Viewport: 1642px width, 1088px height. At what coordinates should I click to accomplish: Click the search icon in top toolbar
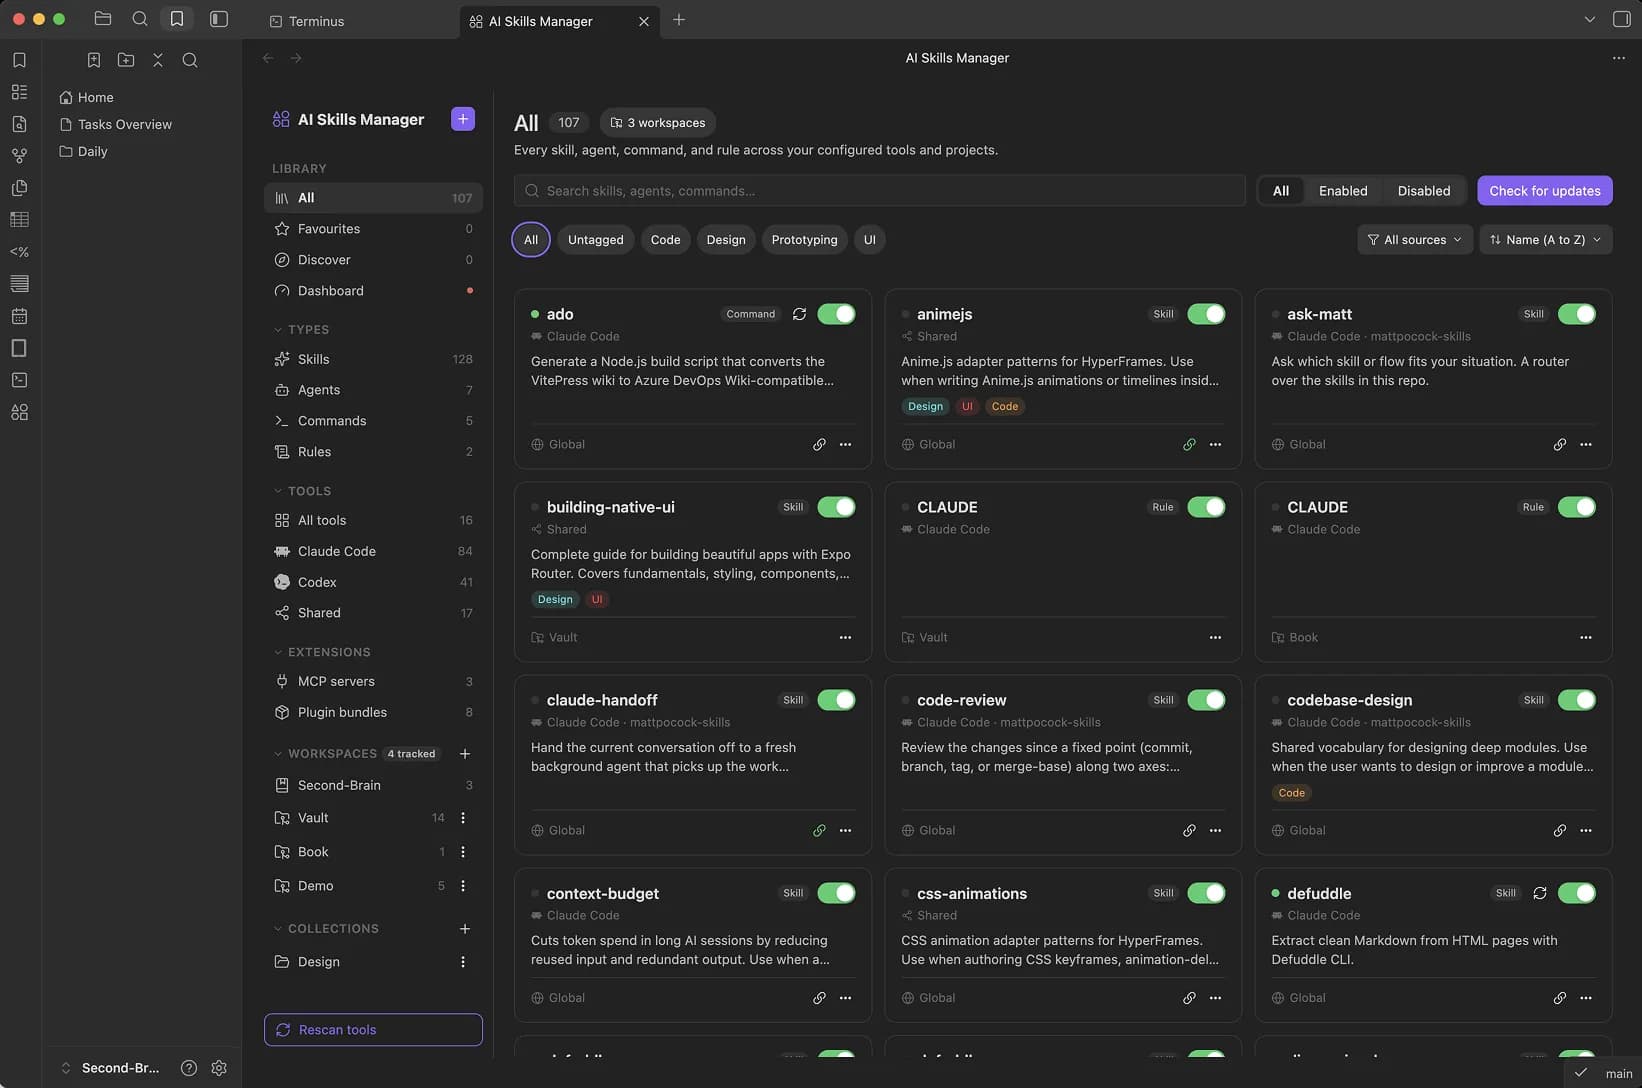(x=140, y=19)
